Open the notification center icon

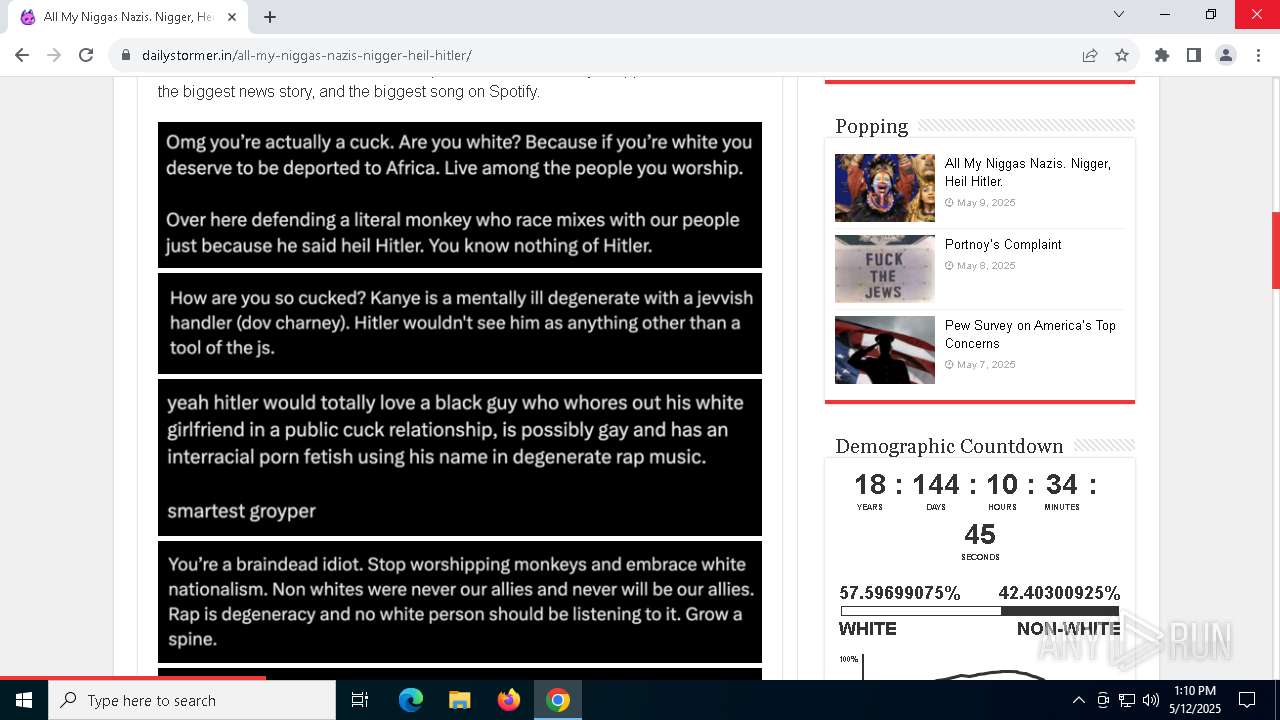[1247, 700]
